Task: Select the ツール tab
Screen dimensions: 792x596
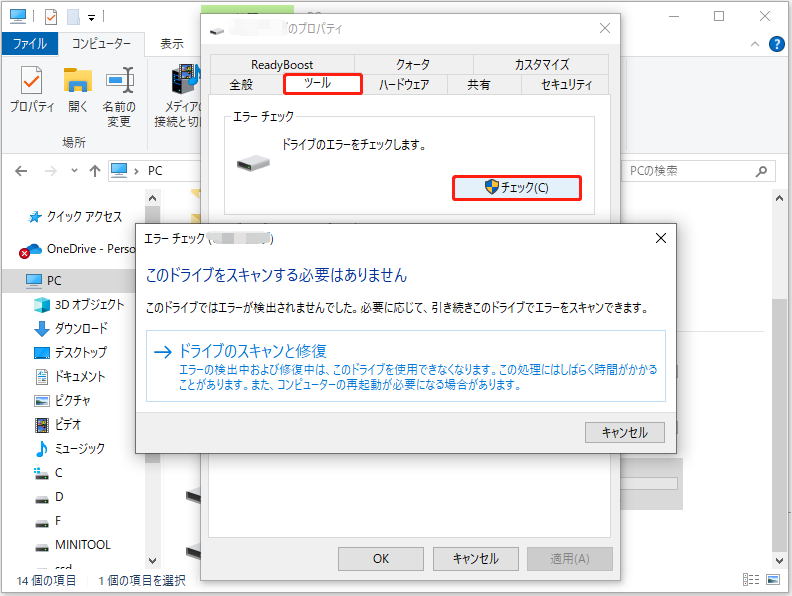Action: (323, 84)
